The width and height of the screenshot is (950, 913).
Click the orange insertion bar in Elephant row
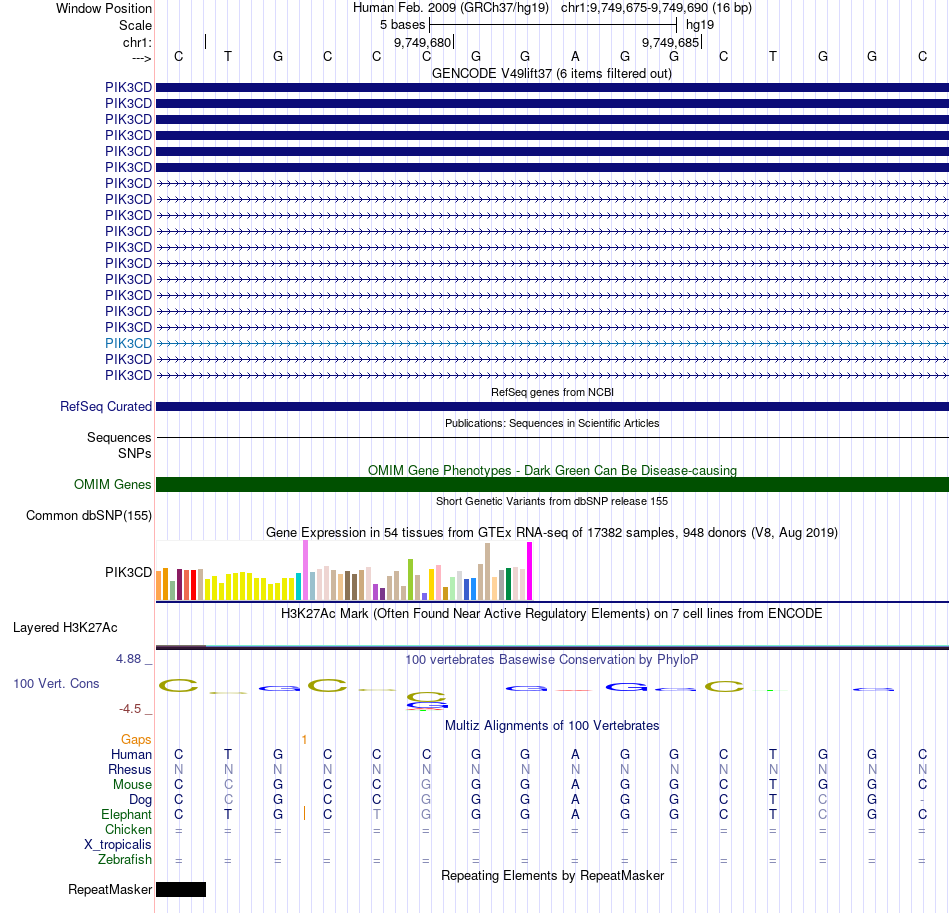304,814
